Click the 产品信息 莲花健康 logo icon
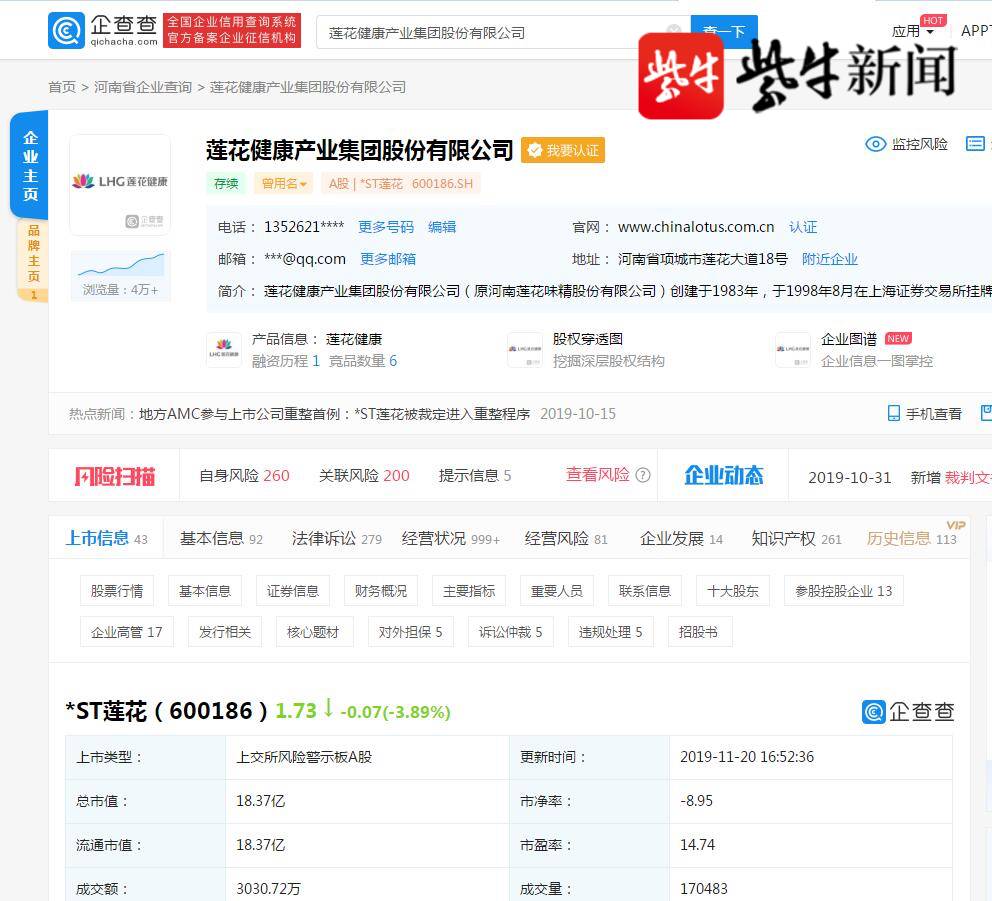The height and width of the screenshot is (901, 992). (x=223, y=350)
